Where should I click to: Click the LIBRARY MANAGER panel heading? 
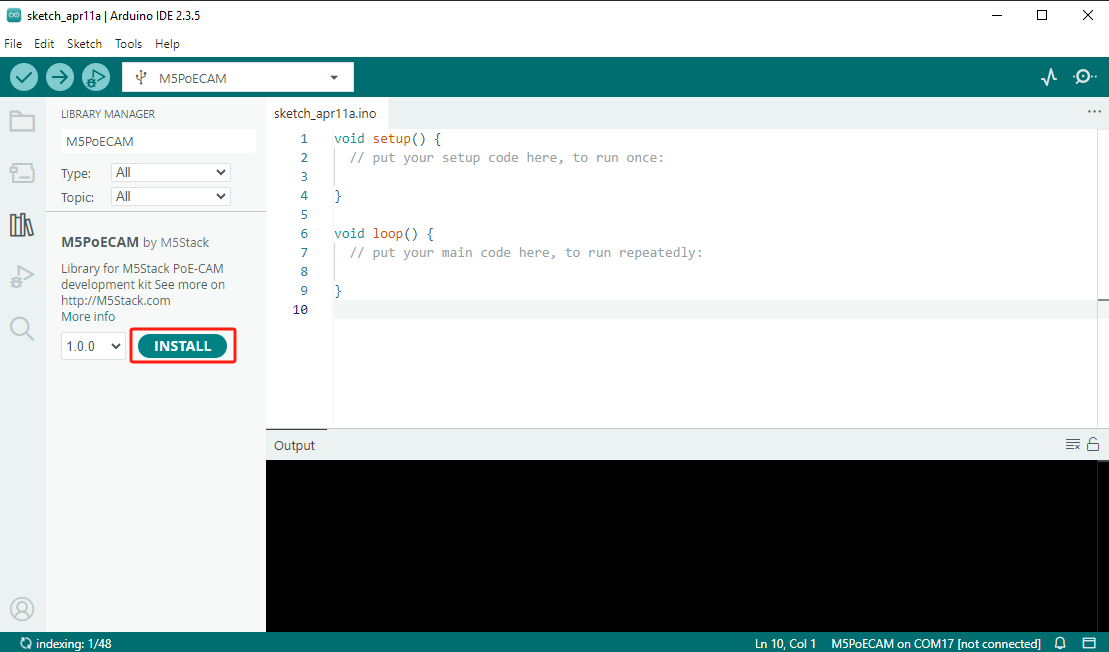tap(108, 114)
